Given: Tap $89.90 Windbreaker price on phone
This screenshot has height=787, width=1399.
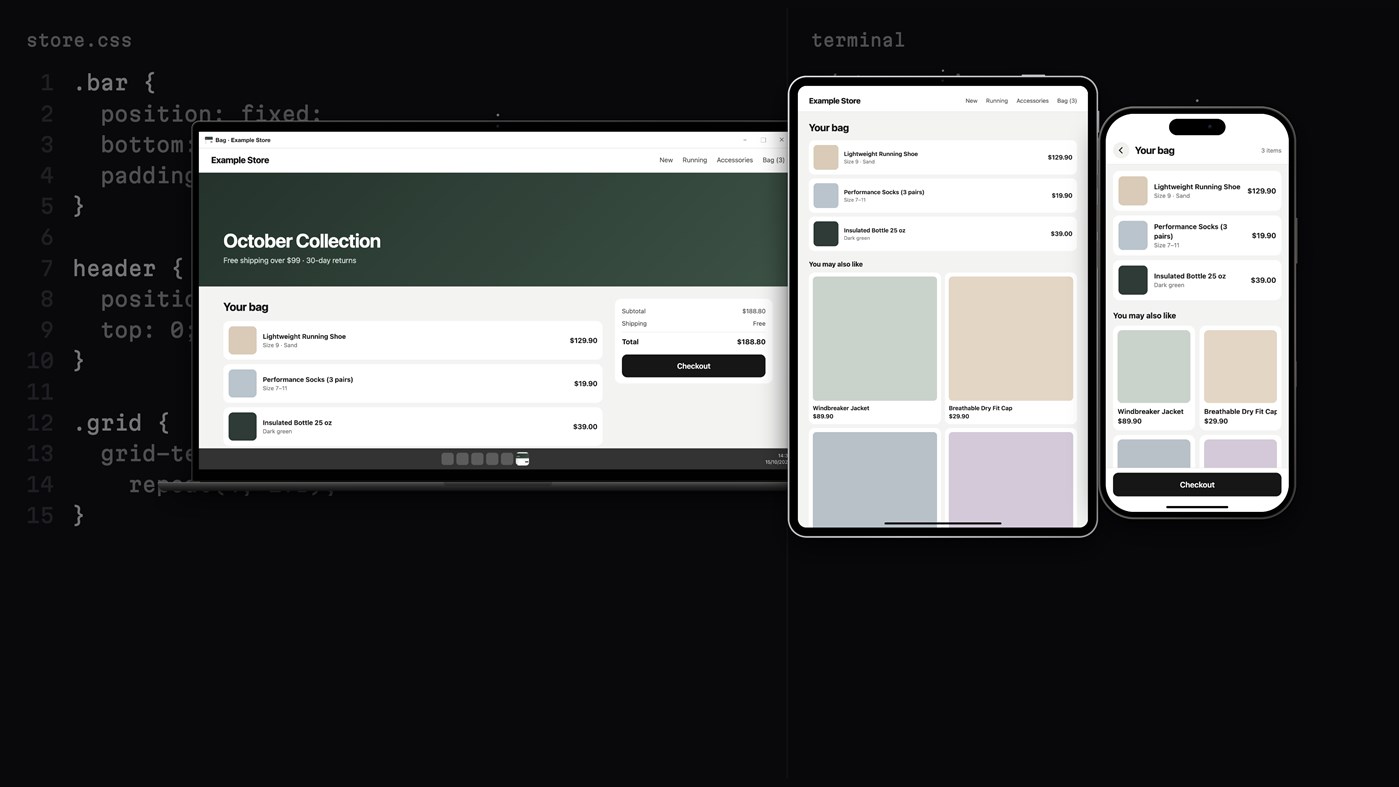Looking at the screenshot, I should (1129, 422).
